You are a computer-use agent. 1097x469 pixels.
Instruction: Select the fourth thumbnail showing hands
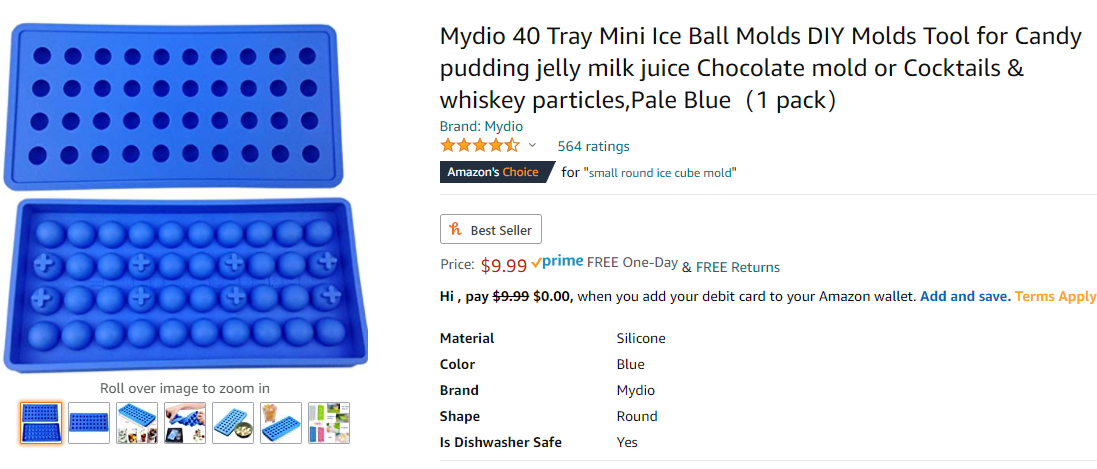click(x=185, y=423)
